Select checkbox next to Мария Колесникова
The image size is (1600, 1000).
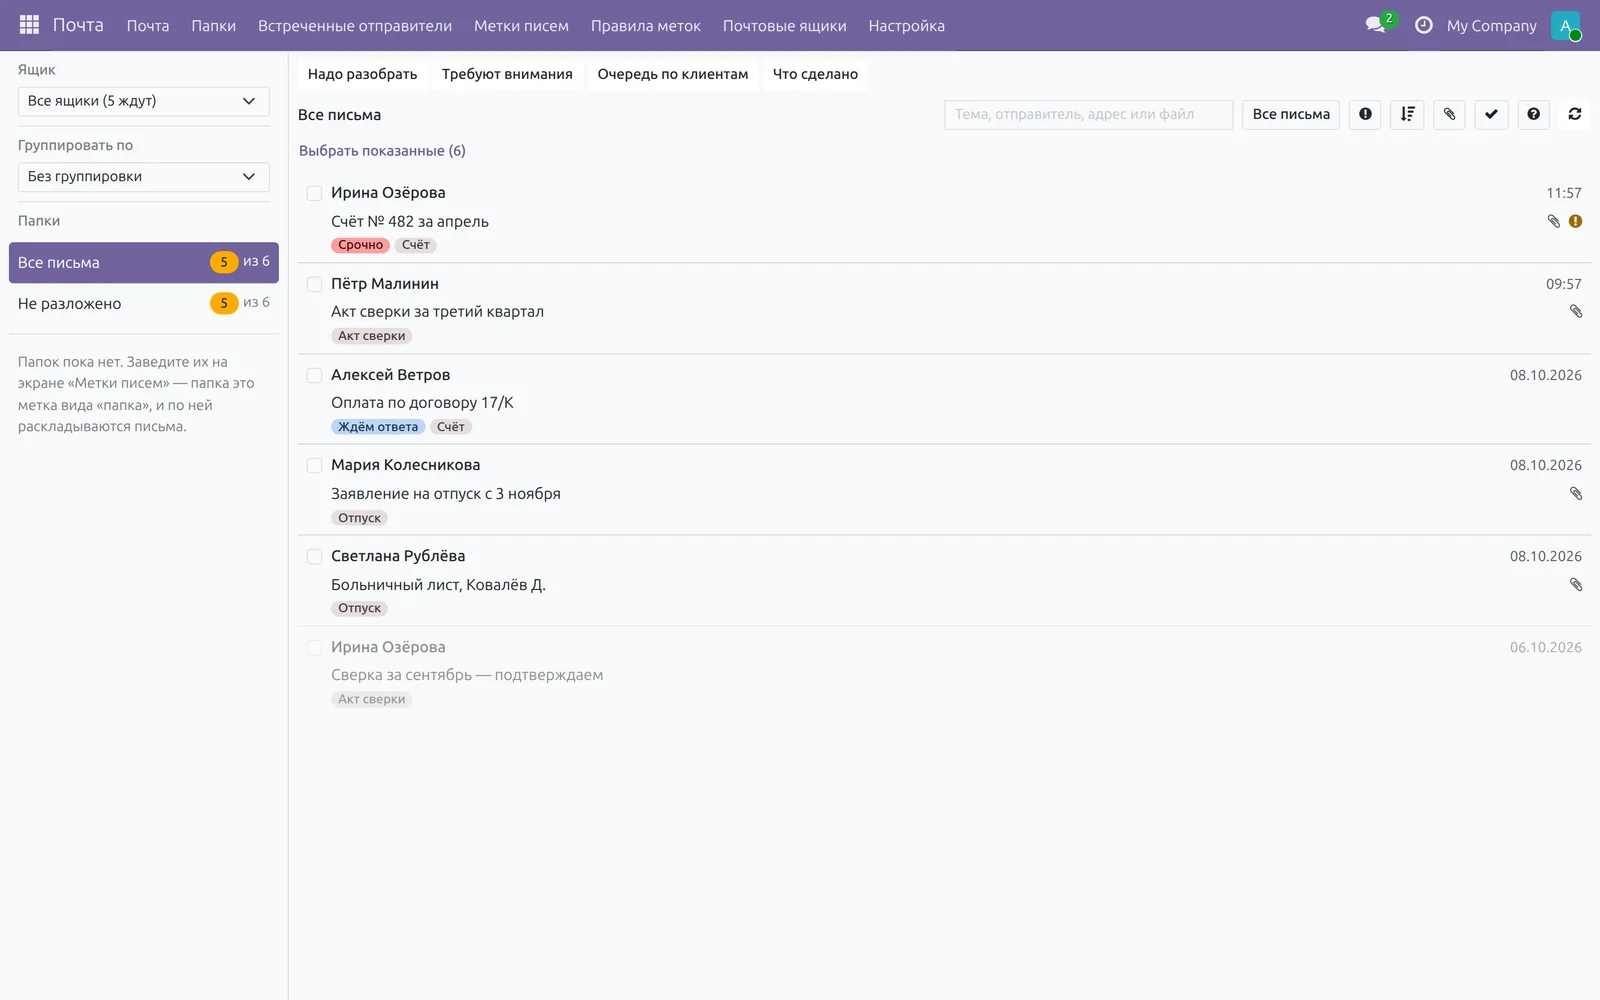(x=314, y=465)
